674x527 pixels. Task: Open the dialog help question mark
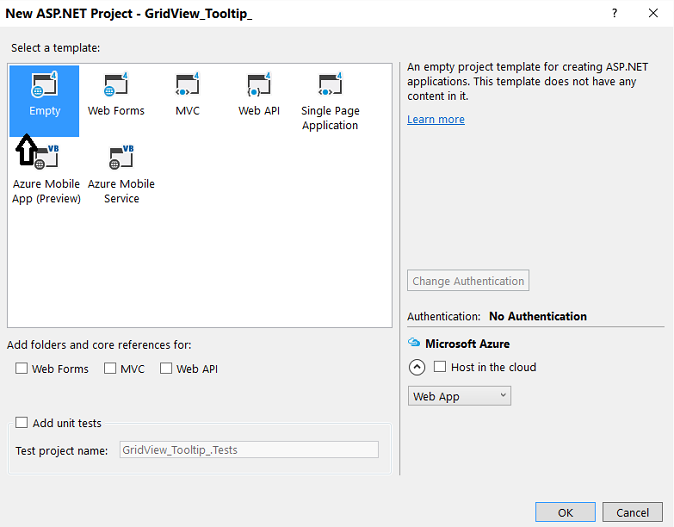click(x=615, y=13)
